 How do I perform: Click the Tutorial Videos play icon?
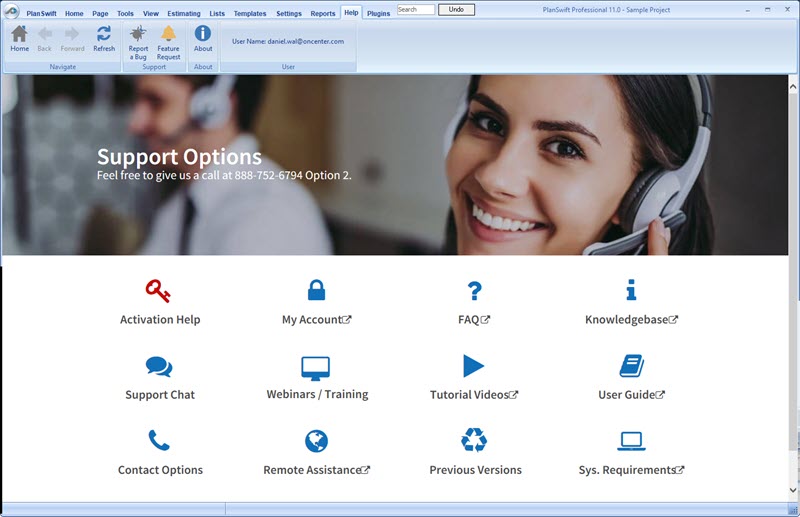[x=473, y=366]
